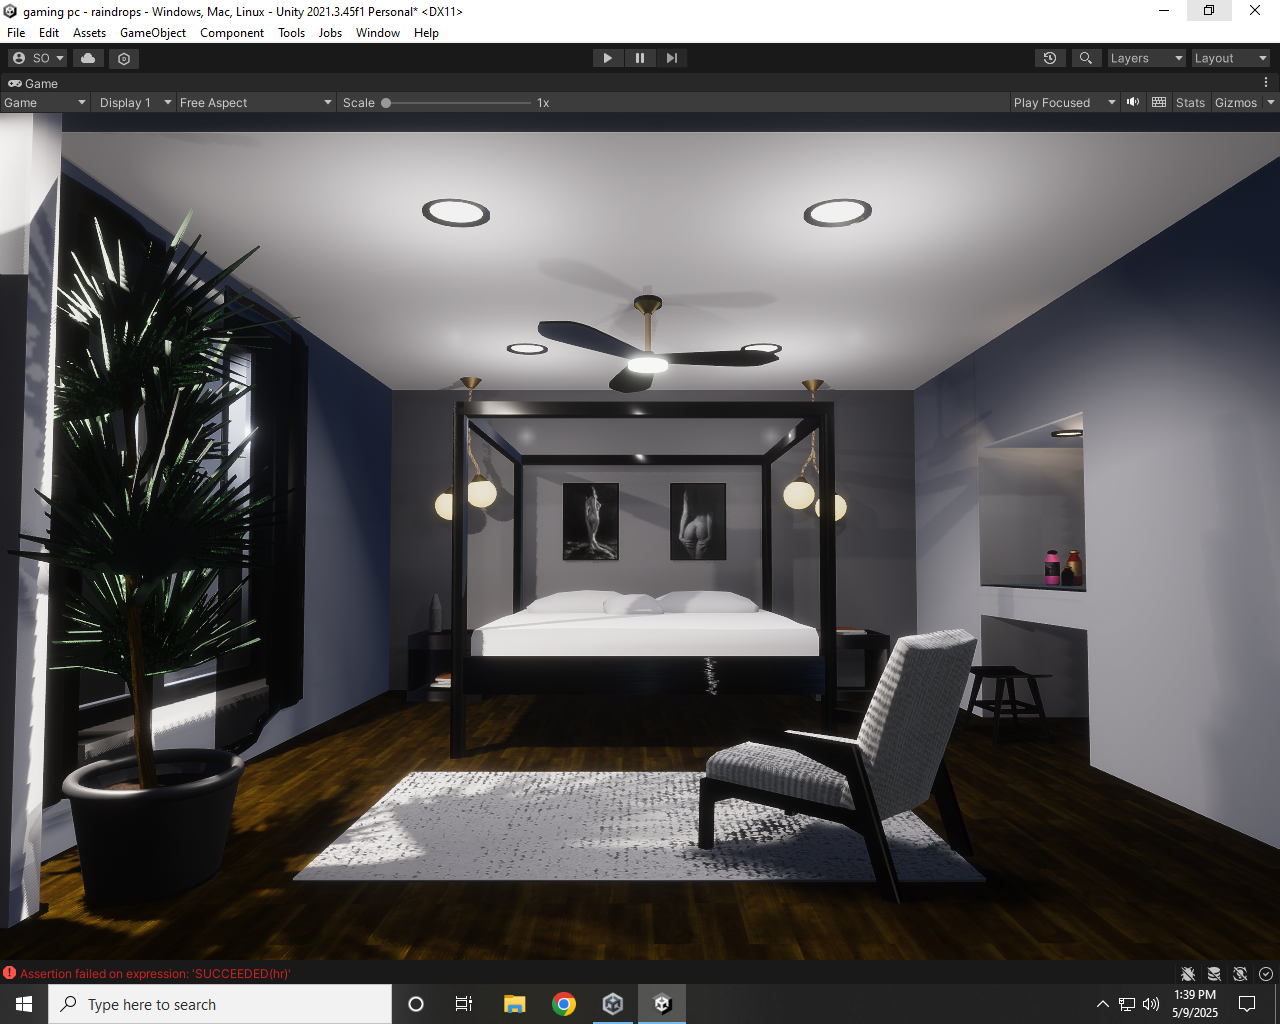Open the Gizmos dropdown arrow
Screen dimensions: 1280x1024
coord(1271,102)
